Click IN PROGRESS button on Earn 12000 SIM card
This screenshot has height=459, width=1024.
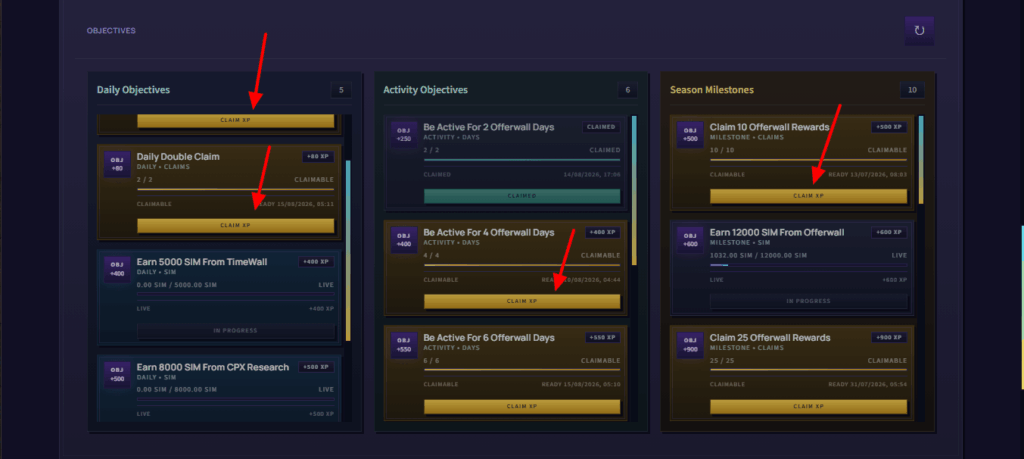[x=808, y=301]
